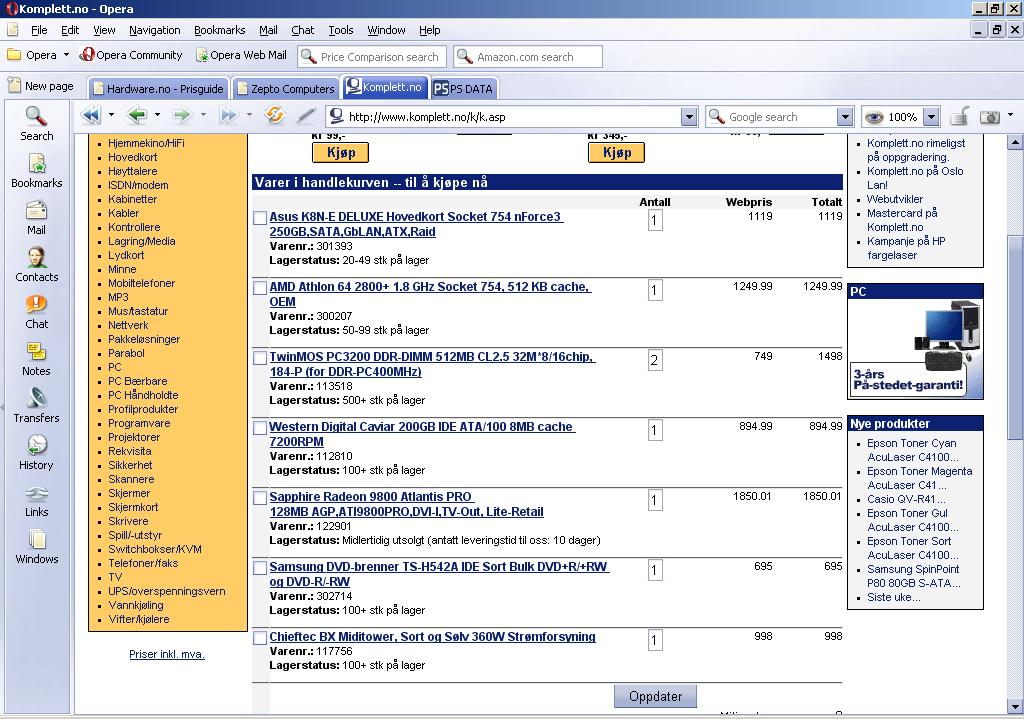Click the Price Comparison search field
This screenshot has height=719, width=1024.
(372, 56)
